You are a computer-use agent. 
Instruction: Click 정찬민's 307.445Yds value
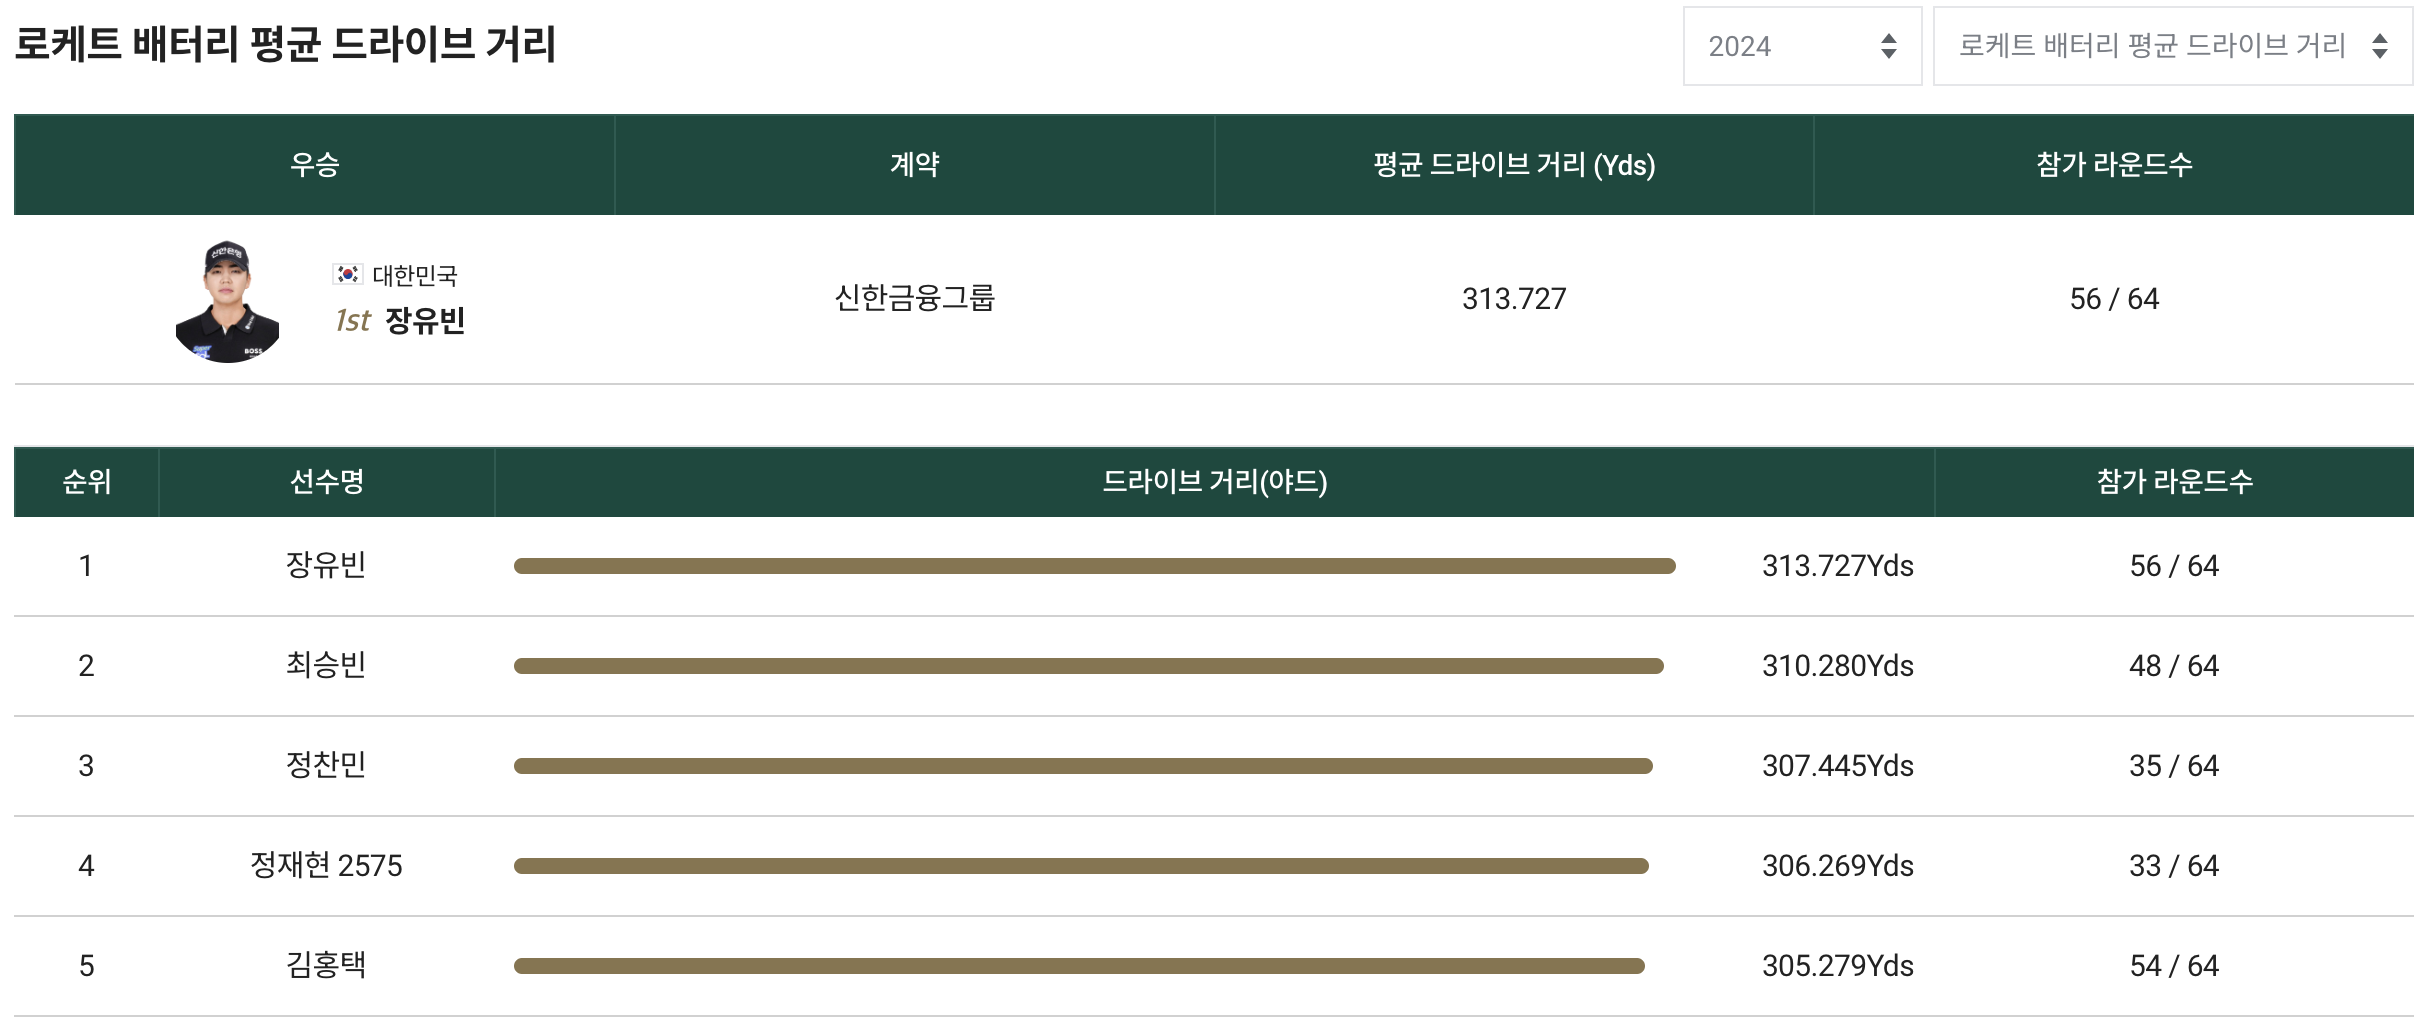(x=1836, y=766)
